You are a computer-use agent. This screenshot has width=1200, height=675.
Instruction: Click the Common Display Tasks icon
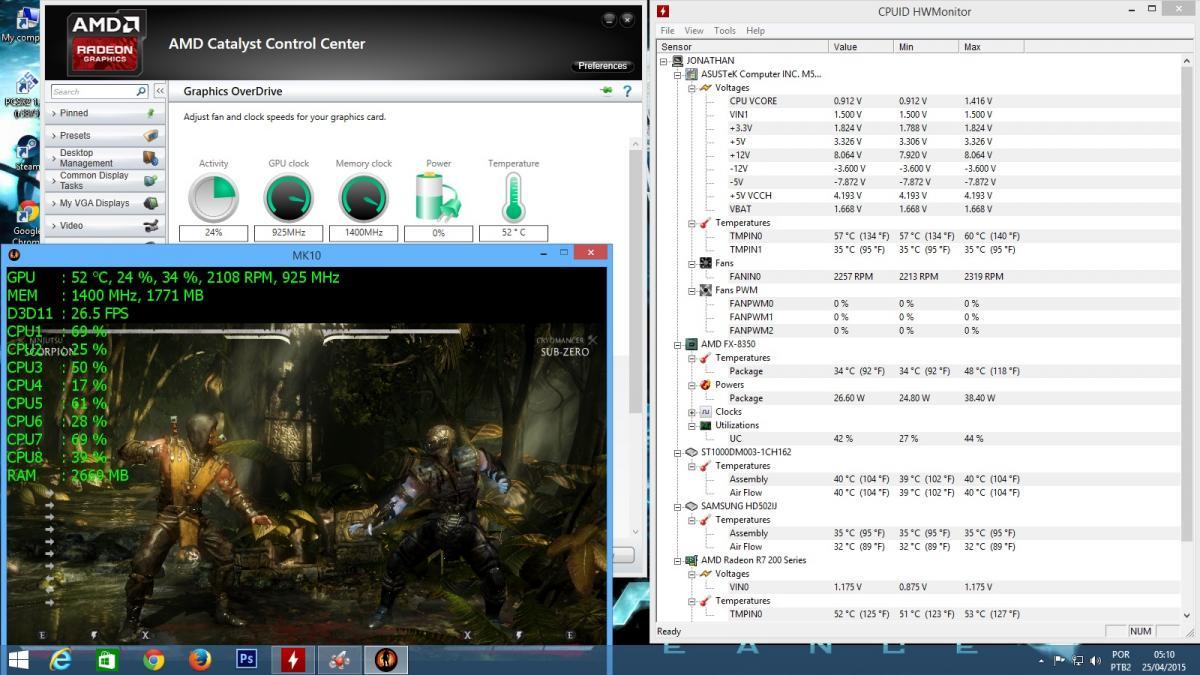click(151, 181)
